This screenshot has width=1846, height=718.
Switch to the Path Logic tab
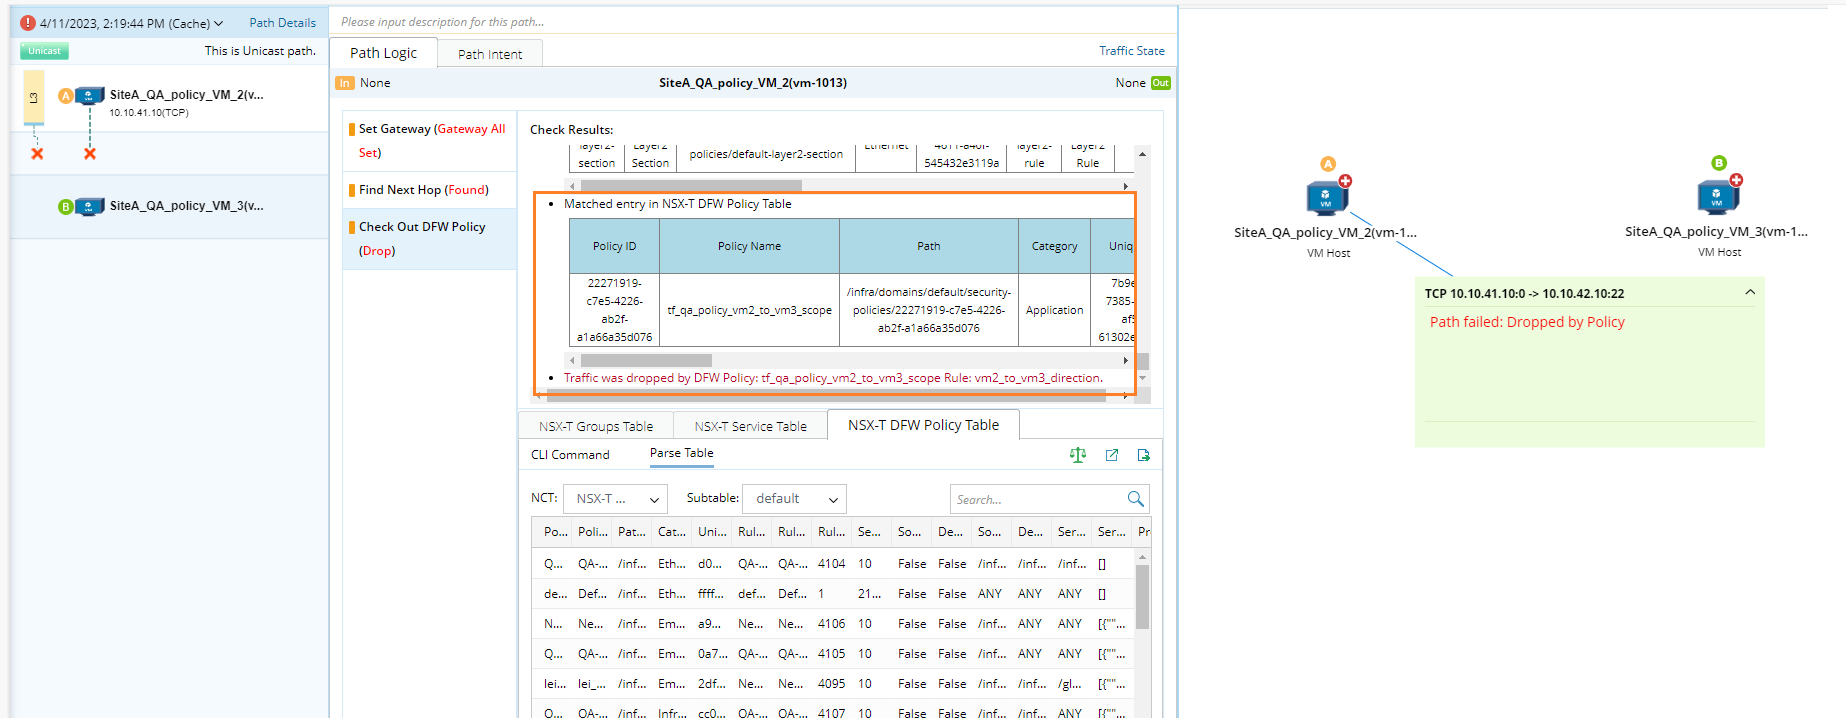point(384,53)
